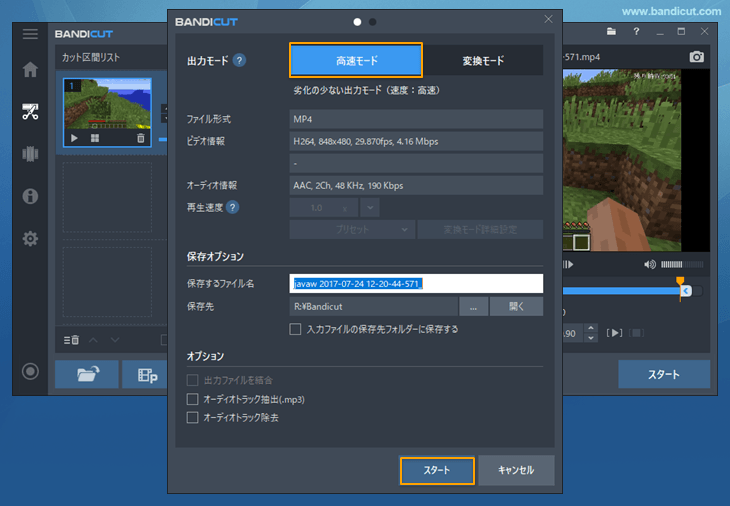Toggle save to input file folder checkbox
Image resolution: width=730 pixels, height=506 pixels.
295,329
